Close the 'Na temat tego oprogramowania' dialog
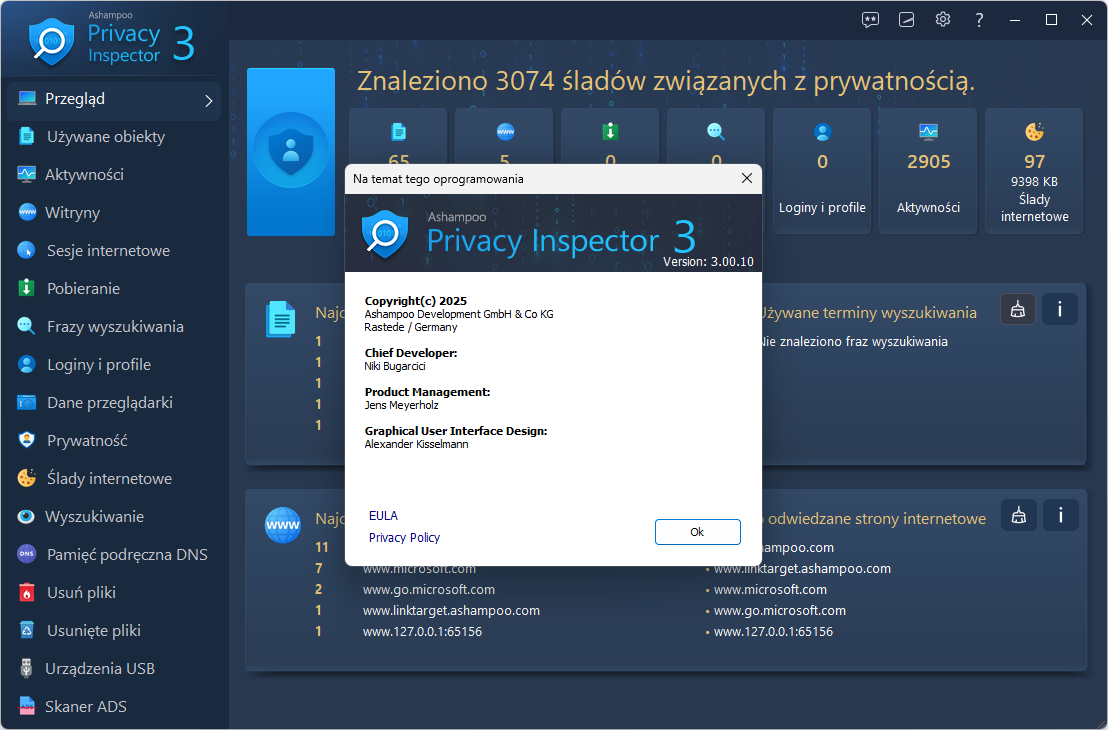Viewport: 1108px width, 730px height. [747, 179]
